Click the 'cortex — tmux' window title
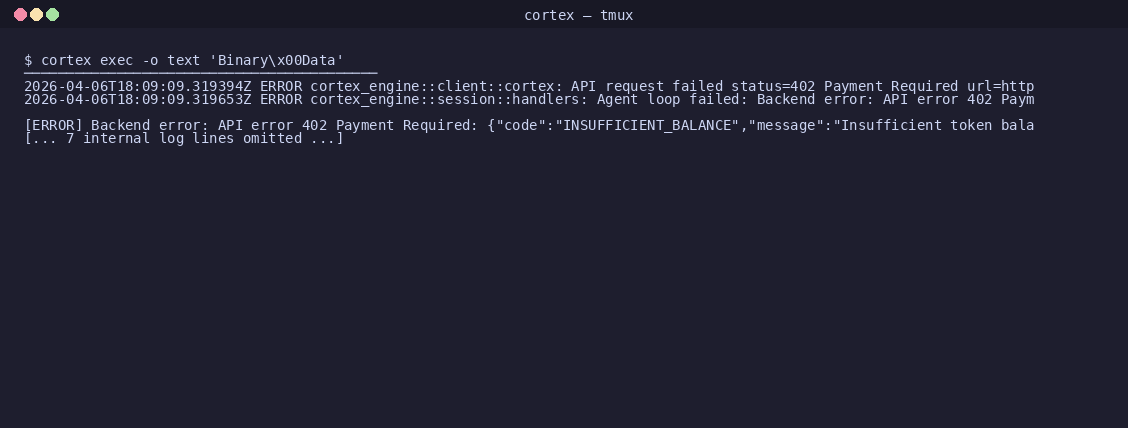Image resolution: width=1128 pixels, height=428 pixels. click(578, 15)
